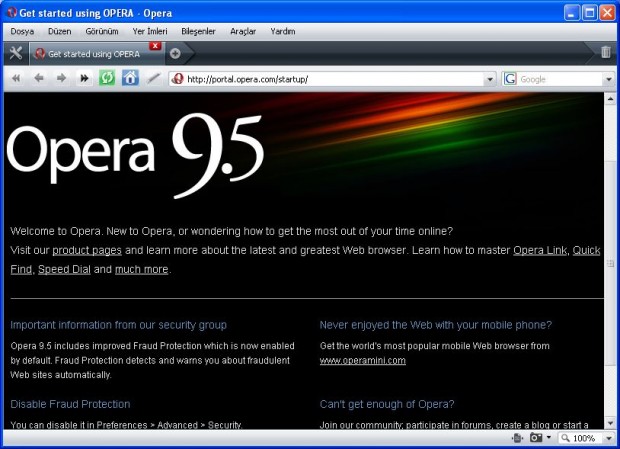Click the Disable Fraud Protection heading
This screenshot has width=620, height=449.
point(70,404)
